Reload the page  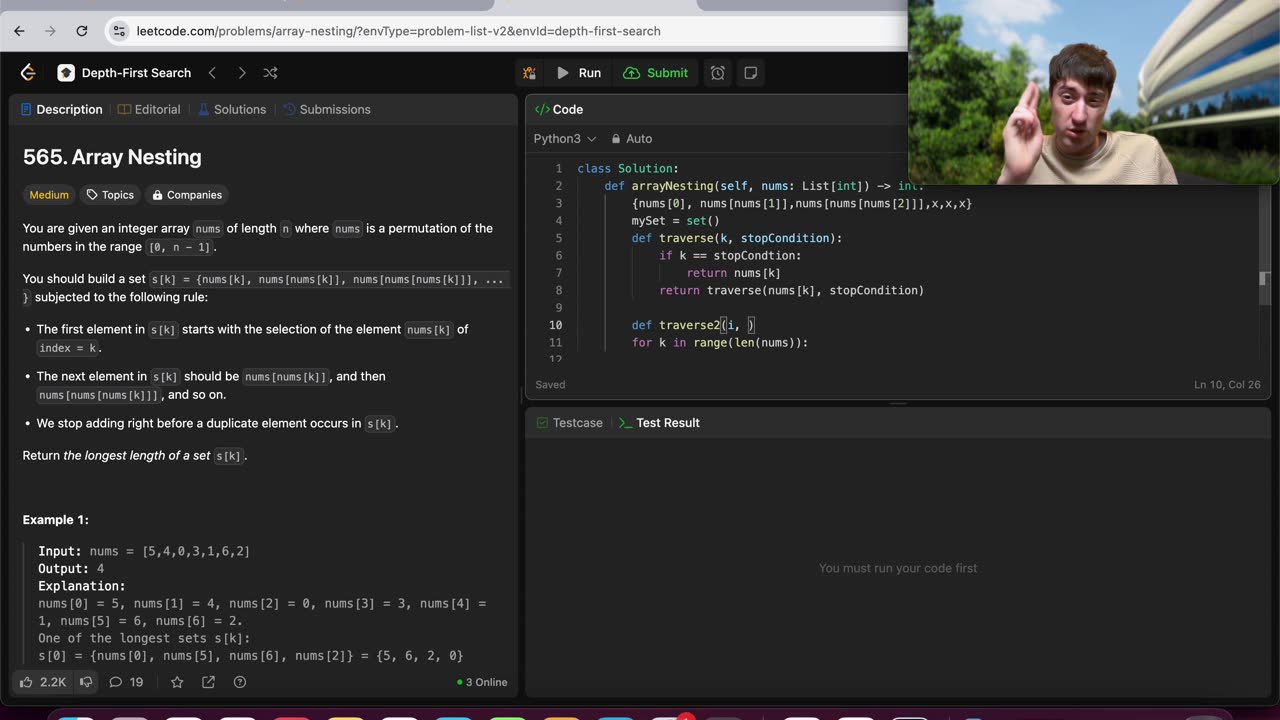pyautogui.click(x=82, y=31)
